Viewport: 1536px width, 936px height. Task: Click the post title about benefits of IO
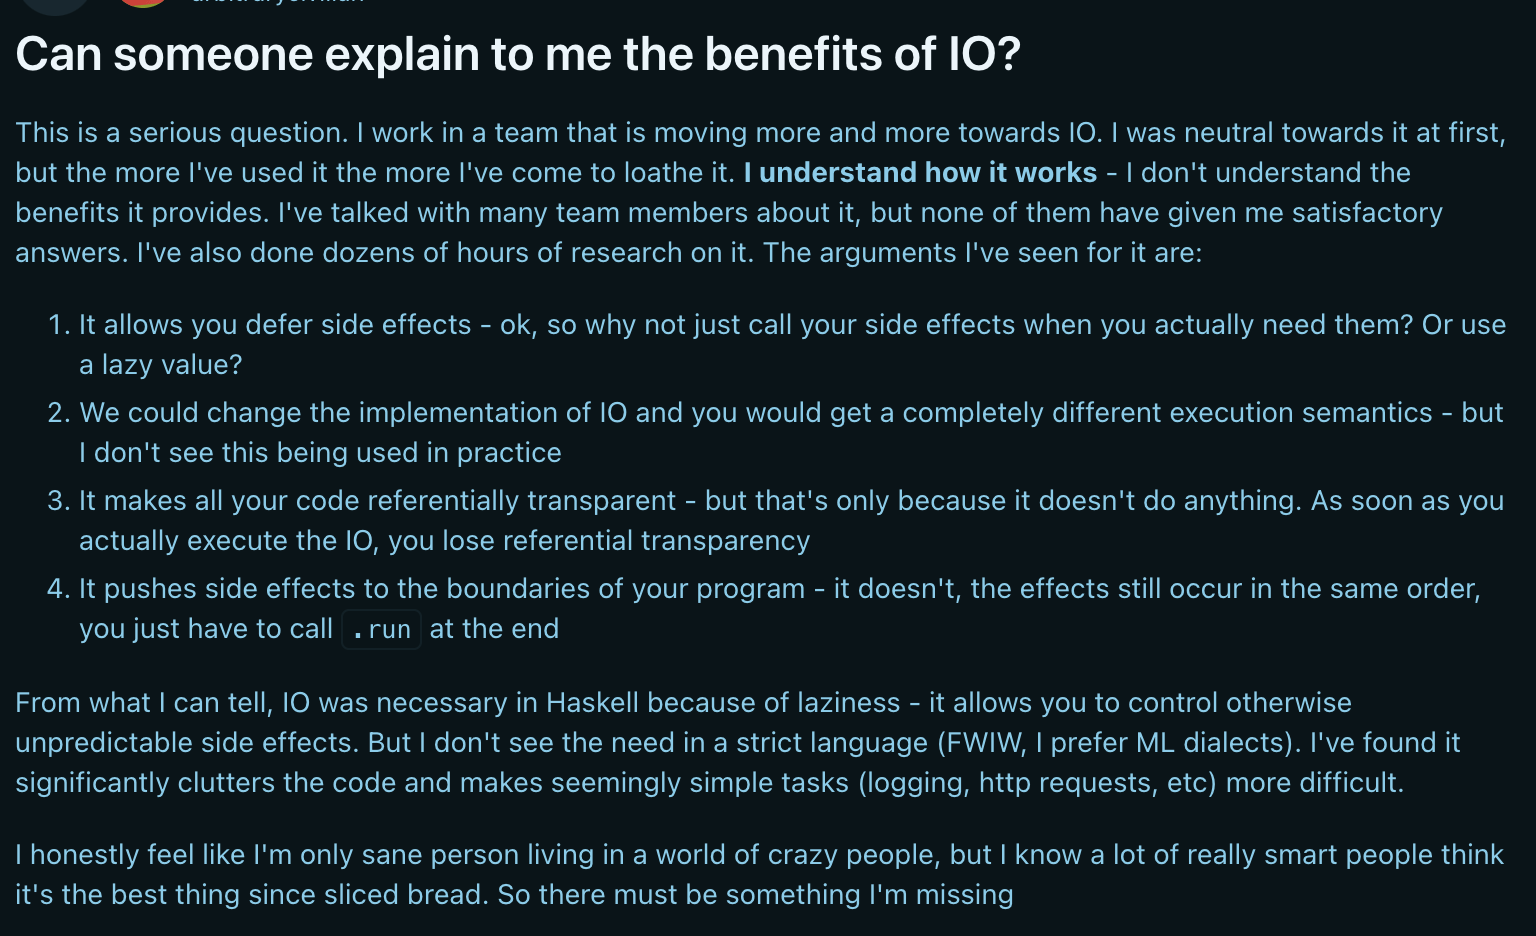pos(518,54)
